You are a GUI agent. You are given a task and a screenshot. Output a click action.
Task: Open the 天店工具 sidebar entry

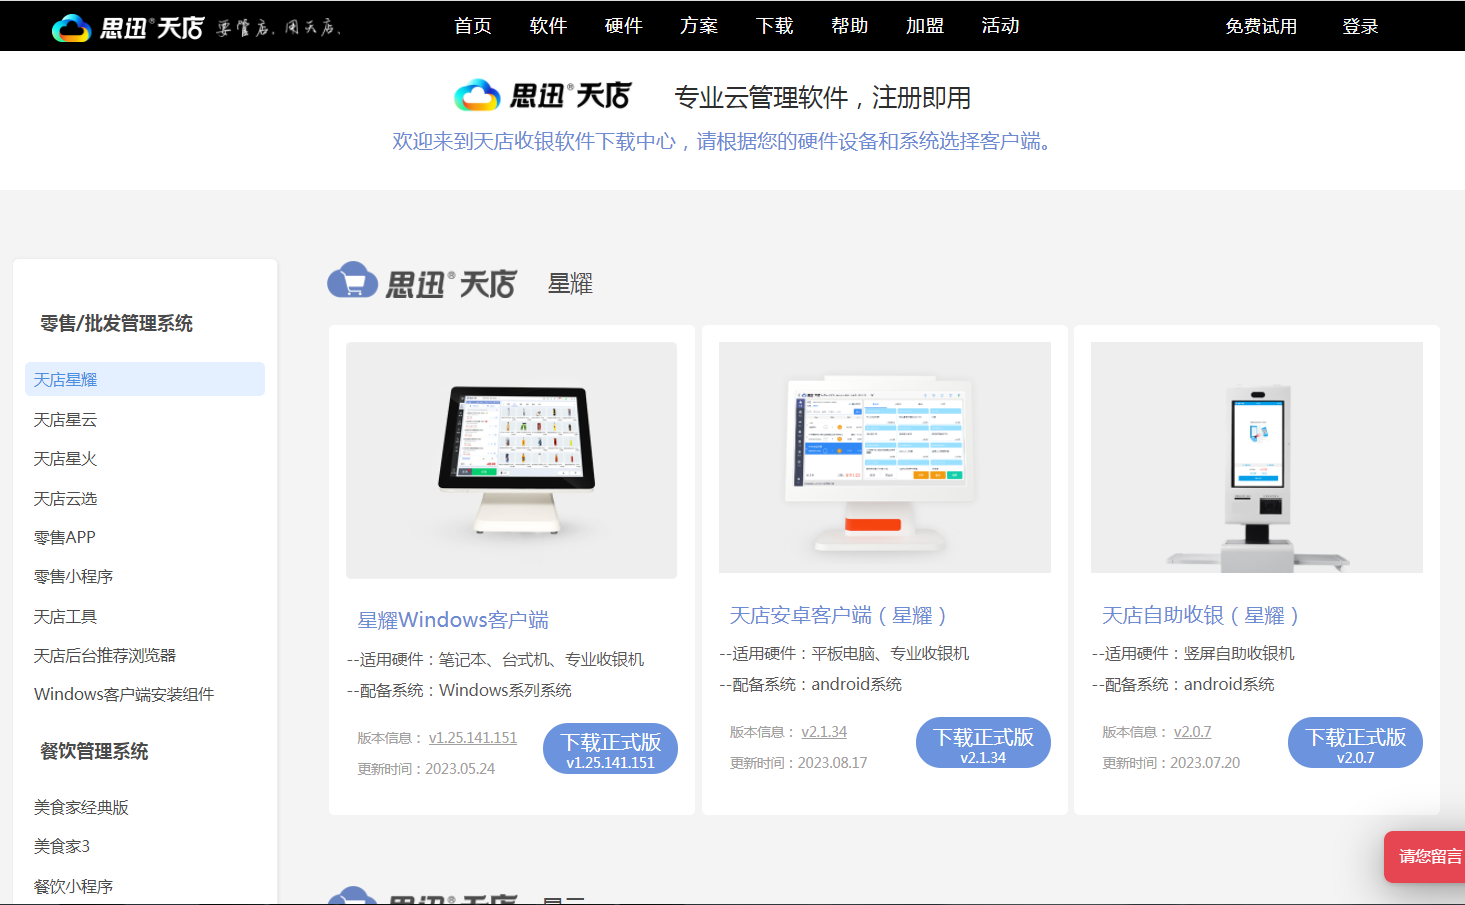pyautogui.click(x=64, y=615)
